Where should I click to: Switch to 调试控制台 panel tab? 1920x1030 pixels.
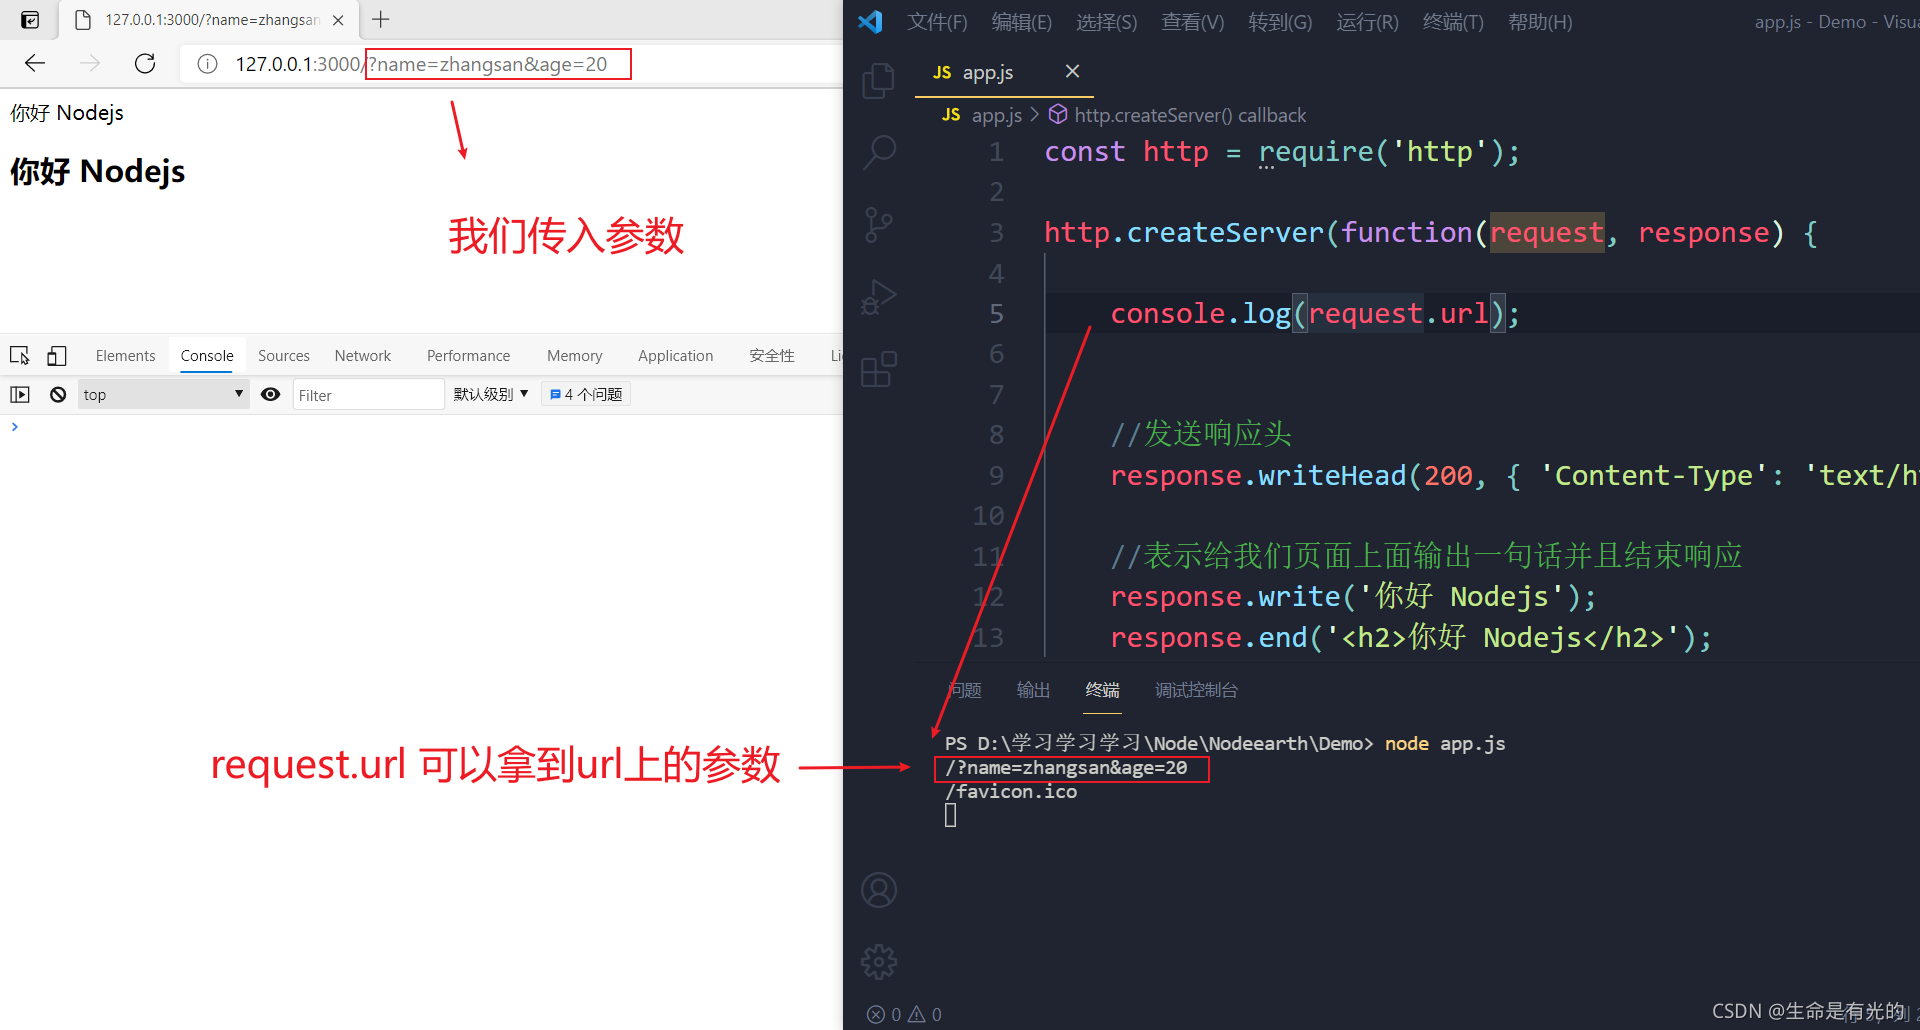[x=1196, y=690]
